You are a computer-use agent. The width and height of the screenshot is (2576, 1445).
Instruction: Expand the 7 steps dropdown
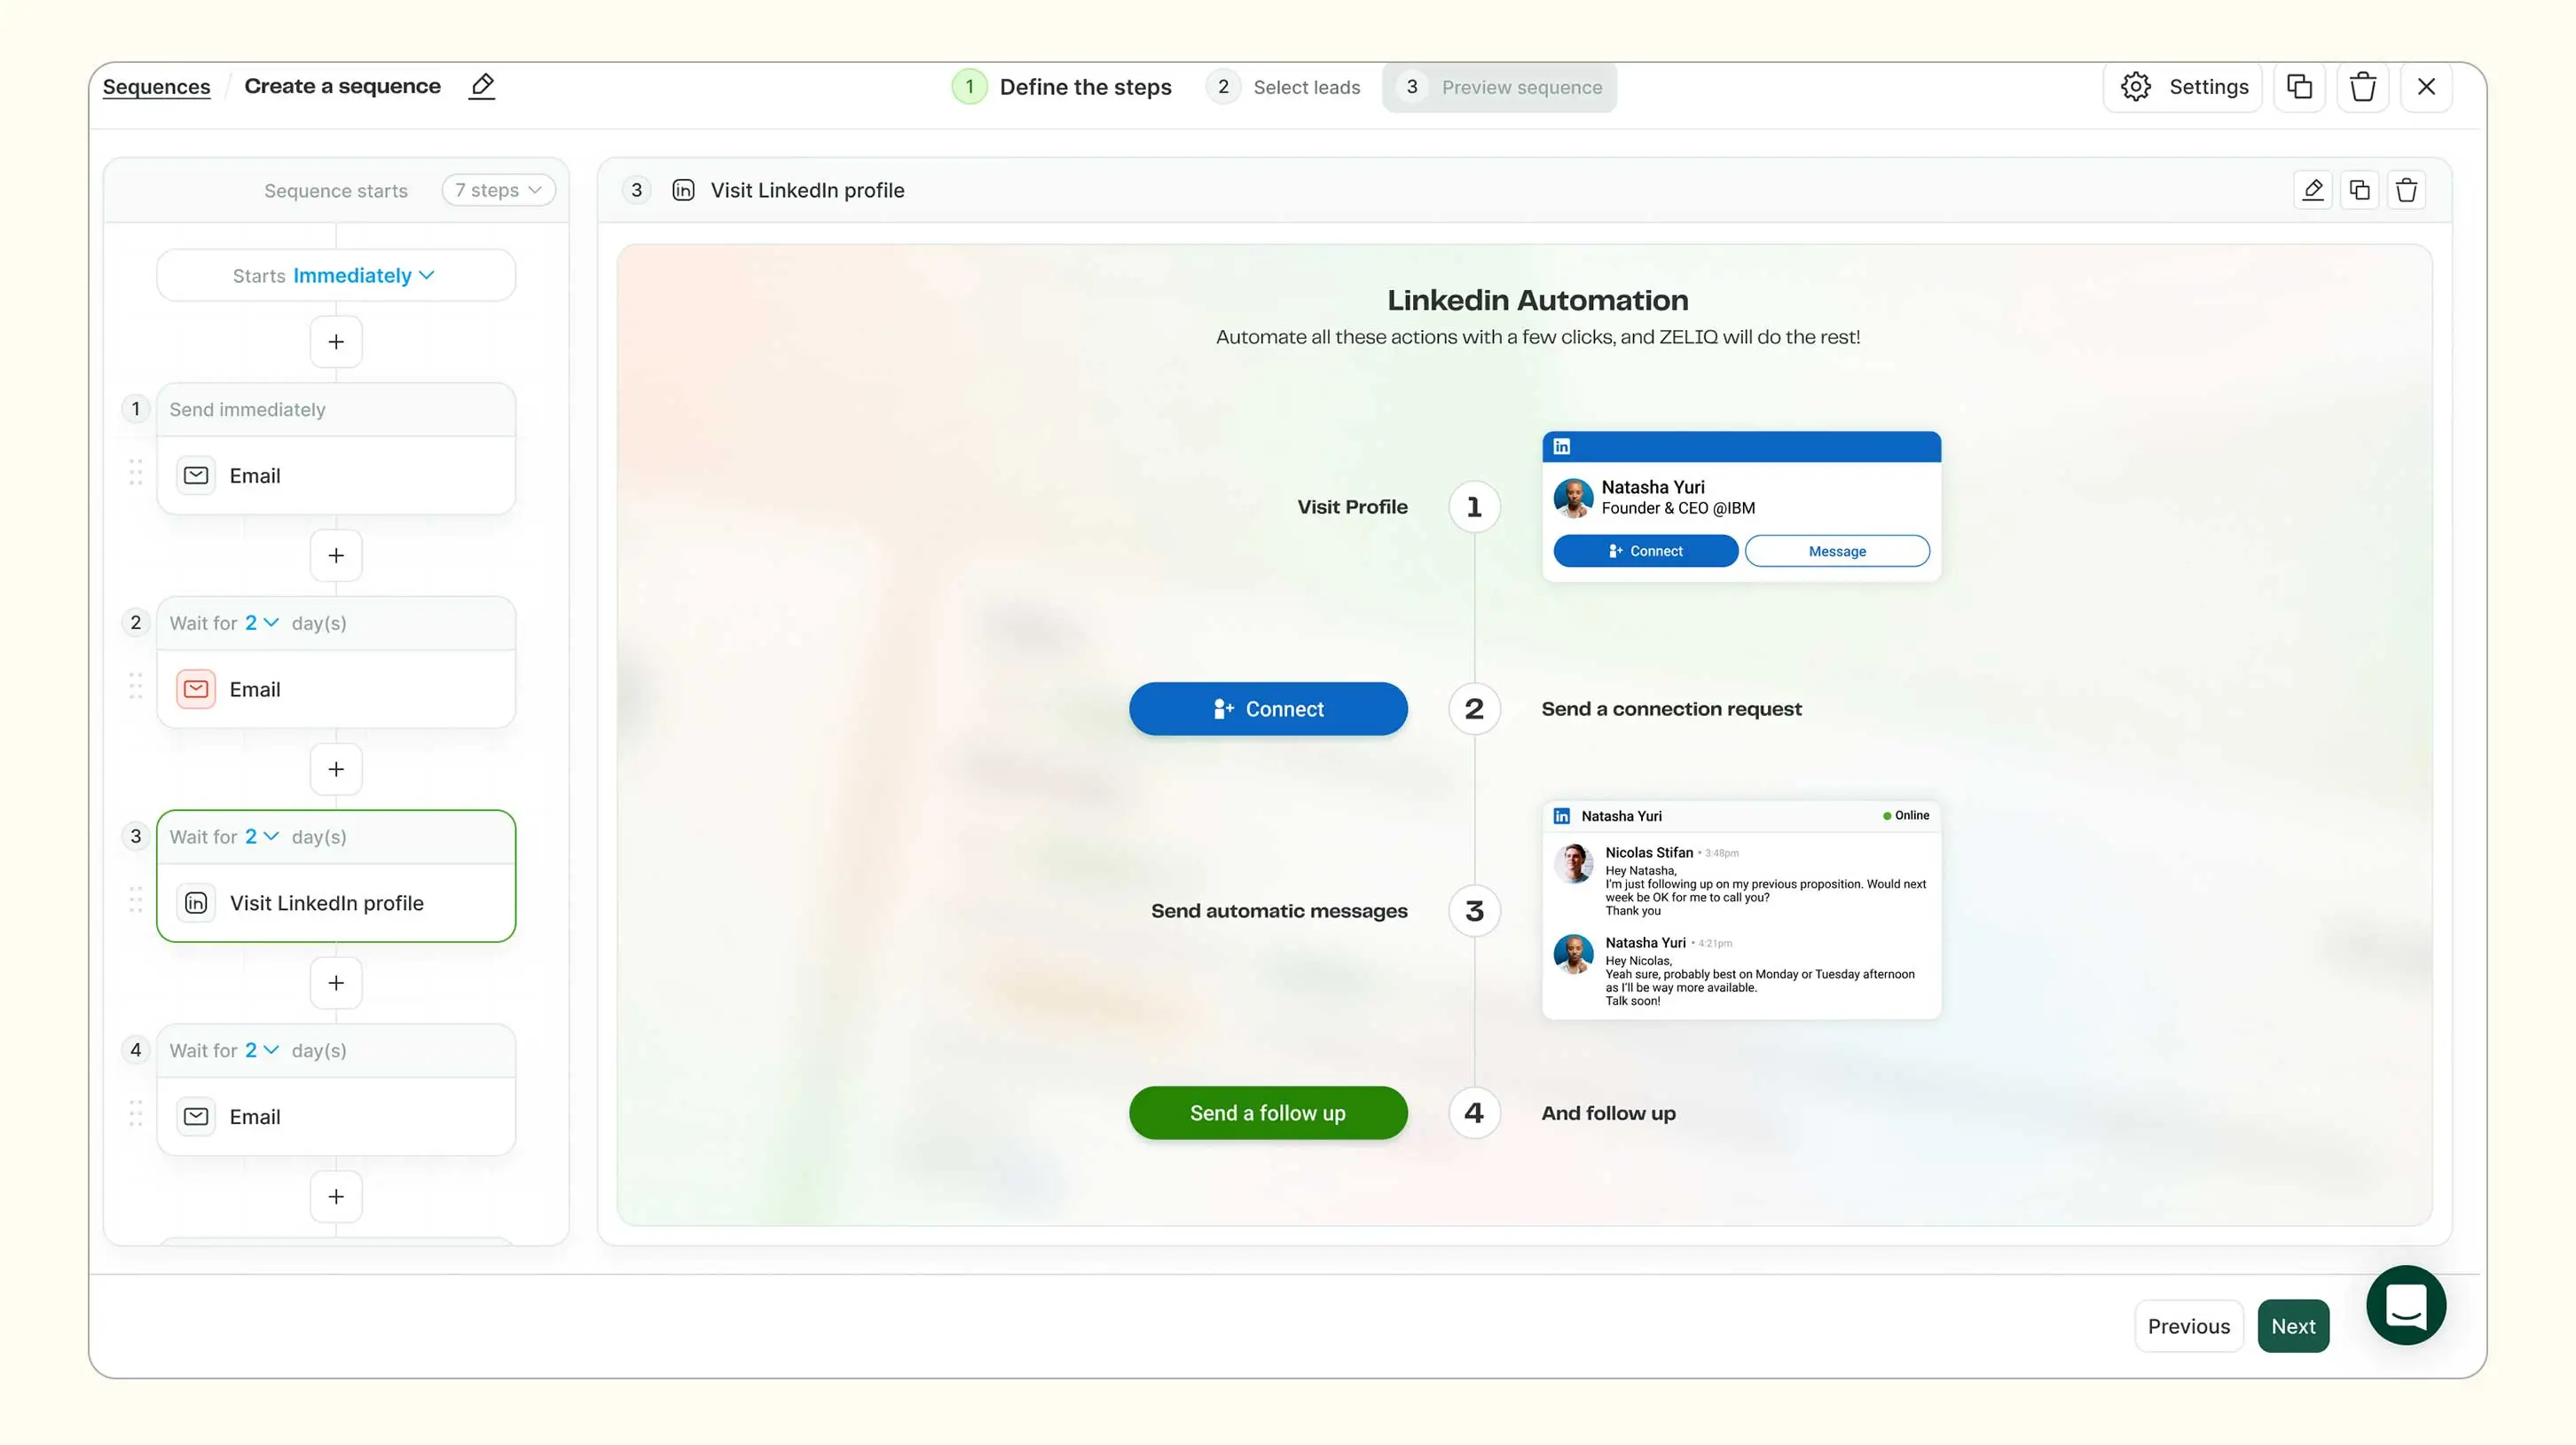coord(498,190)
